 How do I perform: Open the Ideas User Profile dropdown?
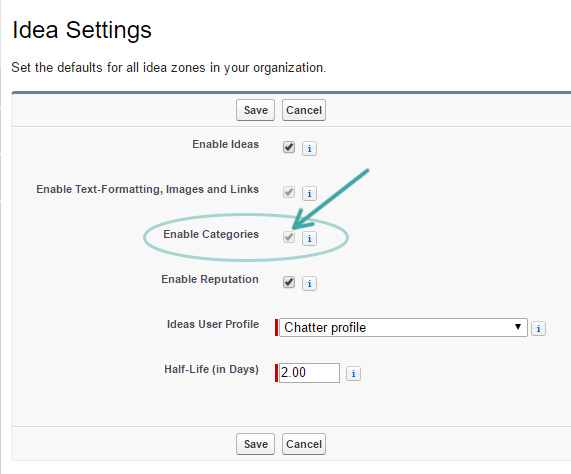click(403, 327)
